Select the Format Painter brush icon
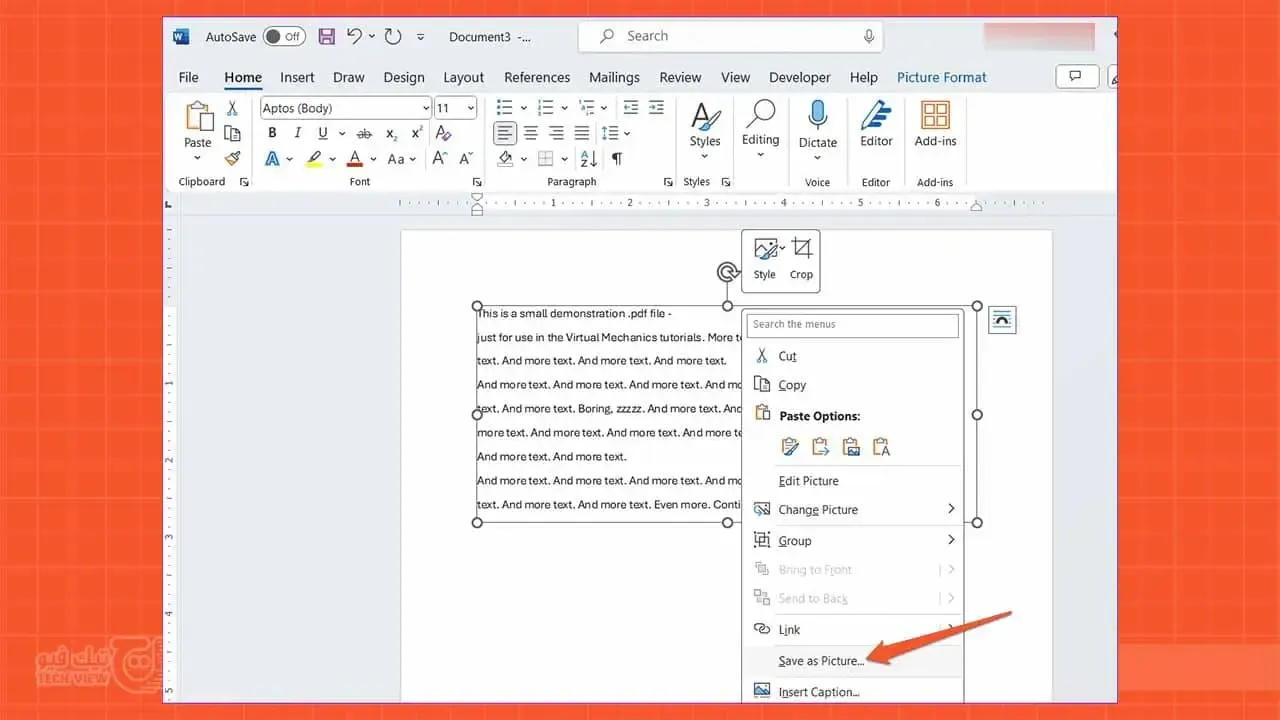 [x=232, y=158]
